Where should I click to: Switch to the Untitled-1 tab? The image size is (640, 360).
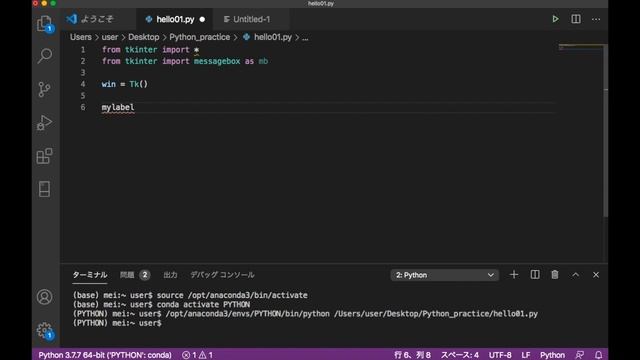pyautogui.click(x=251, y=19)
